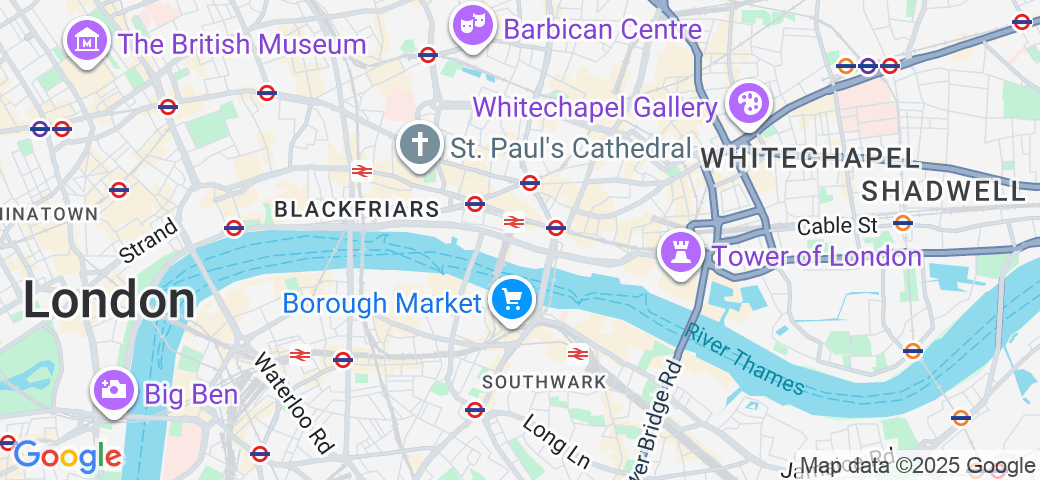Click the Borough Market text label
Viewport: 1040px width, 480px height.
tap(381, 304)
